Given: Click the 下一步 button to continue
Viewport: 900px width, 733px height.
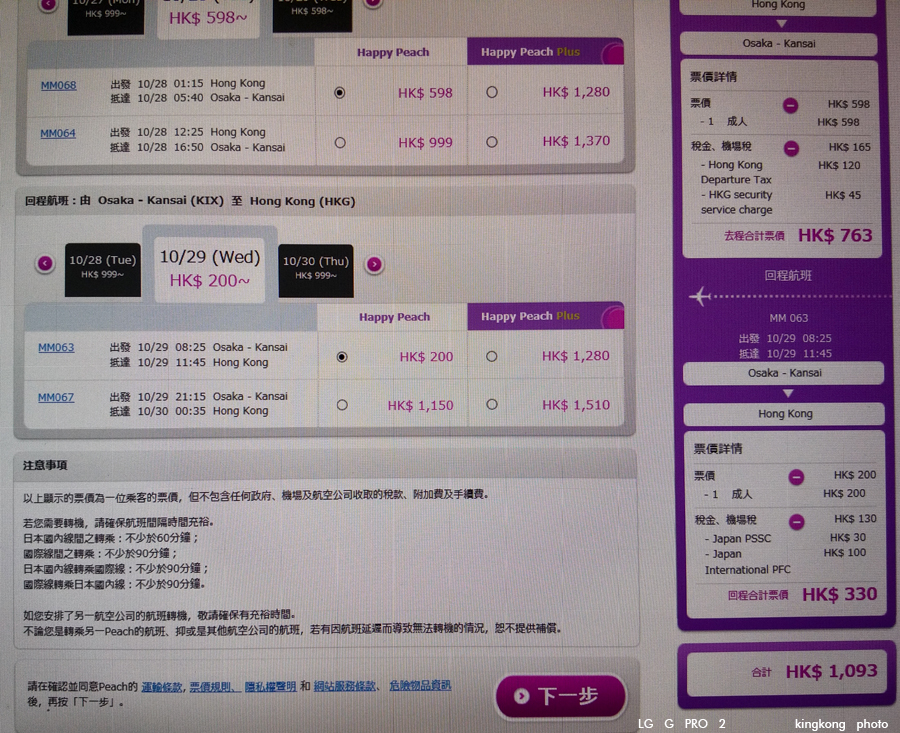Looking at the screenshot, I should click(561, 696).
